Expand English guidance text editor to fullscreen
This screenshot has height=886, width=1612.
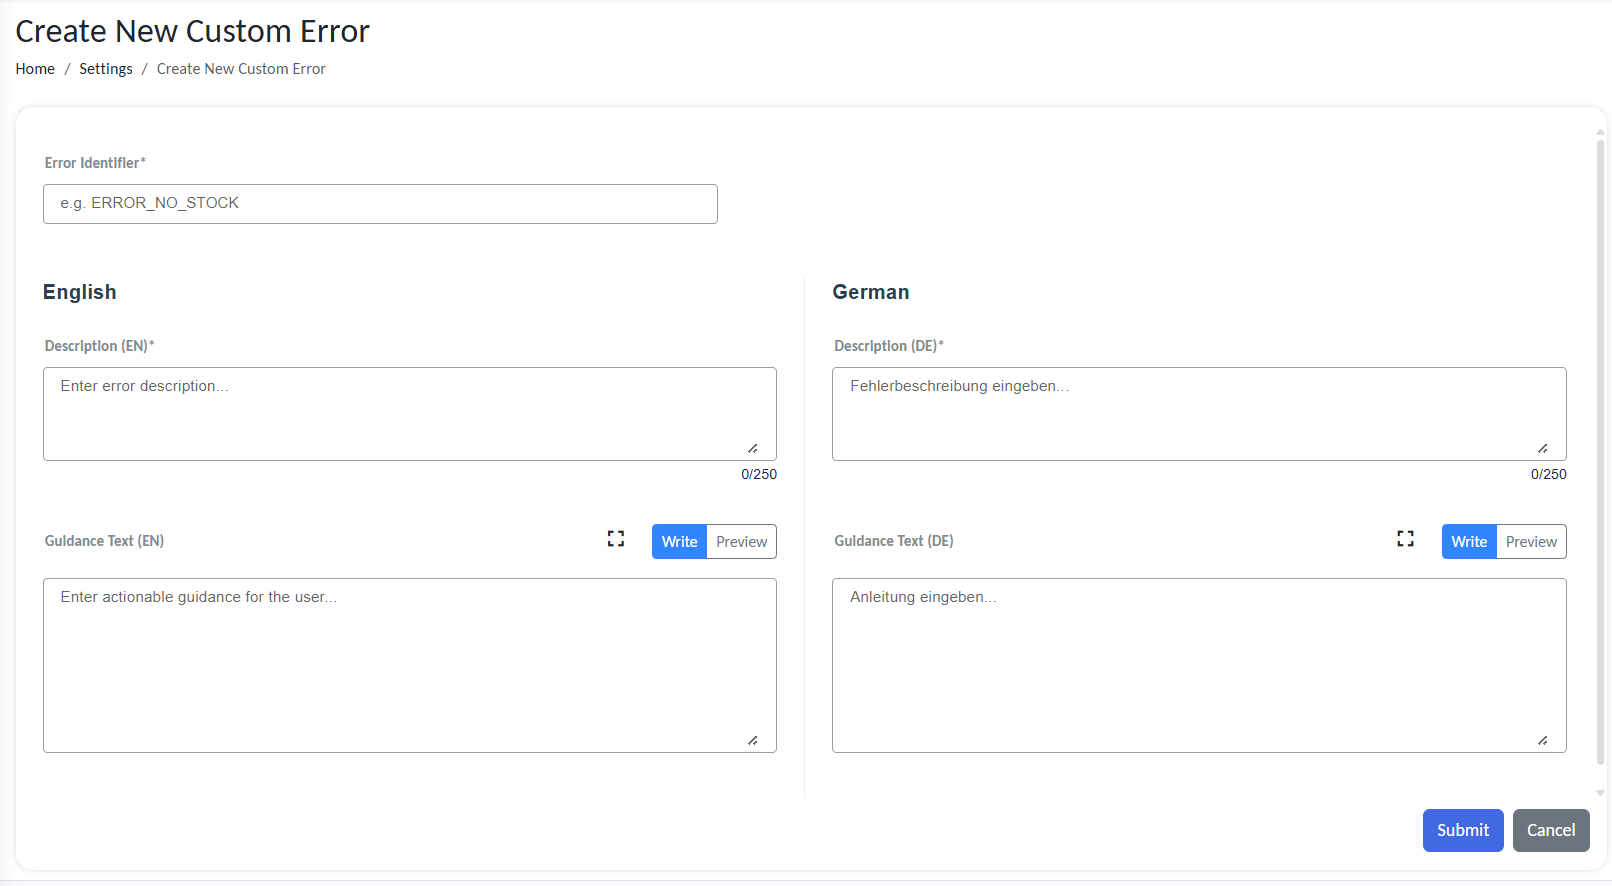coord(616,539)
